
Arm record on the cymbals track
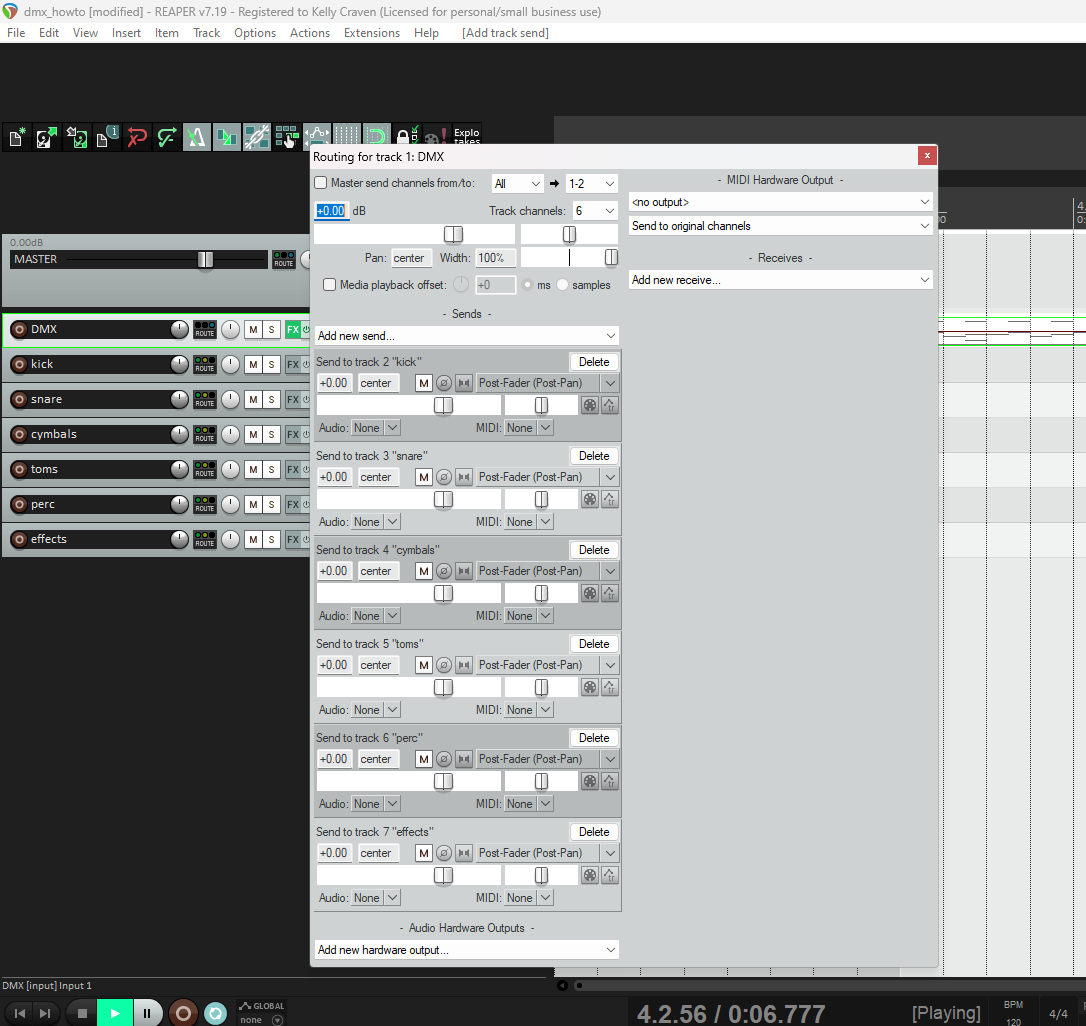19,434
